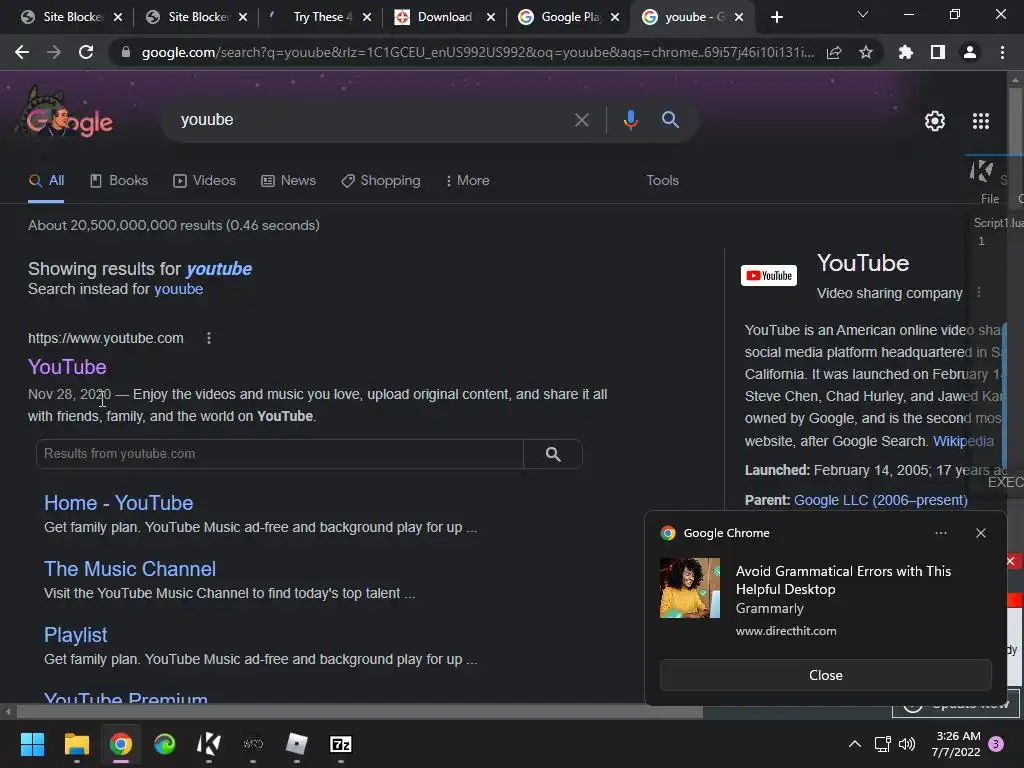The height and width of the screenshot is (768, 1024).
Task: Open Wikipedia link in knowledge panel
Action: 963,441
